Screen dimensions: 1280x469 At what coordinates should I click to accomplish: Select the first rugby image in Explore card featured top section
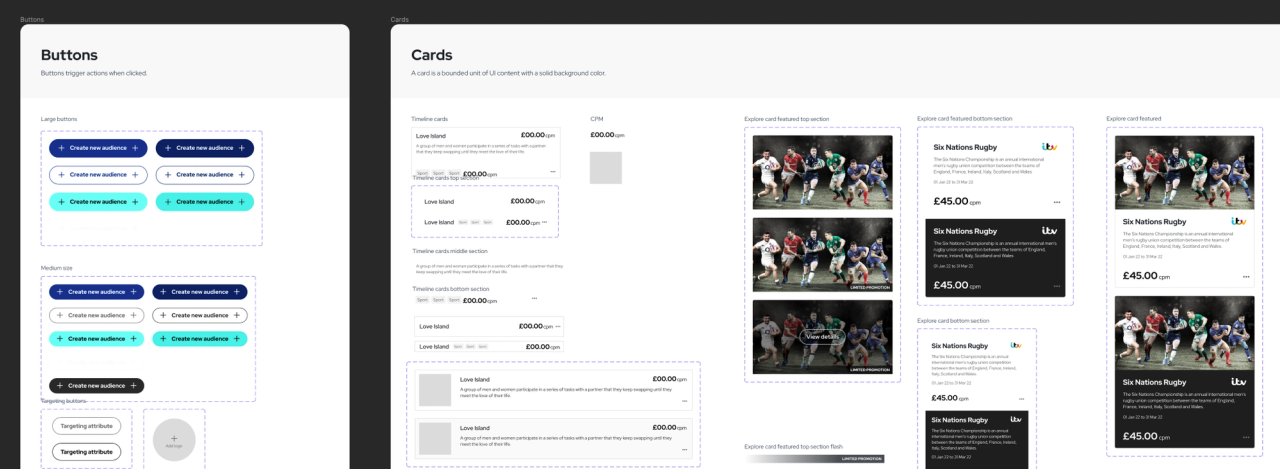tap(823, 173)
